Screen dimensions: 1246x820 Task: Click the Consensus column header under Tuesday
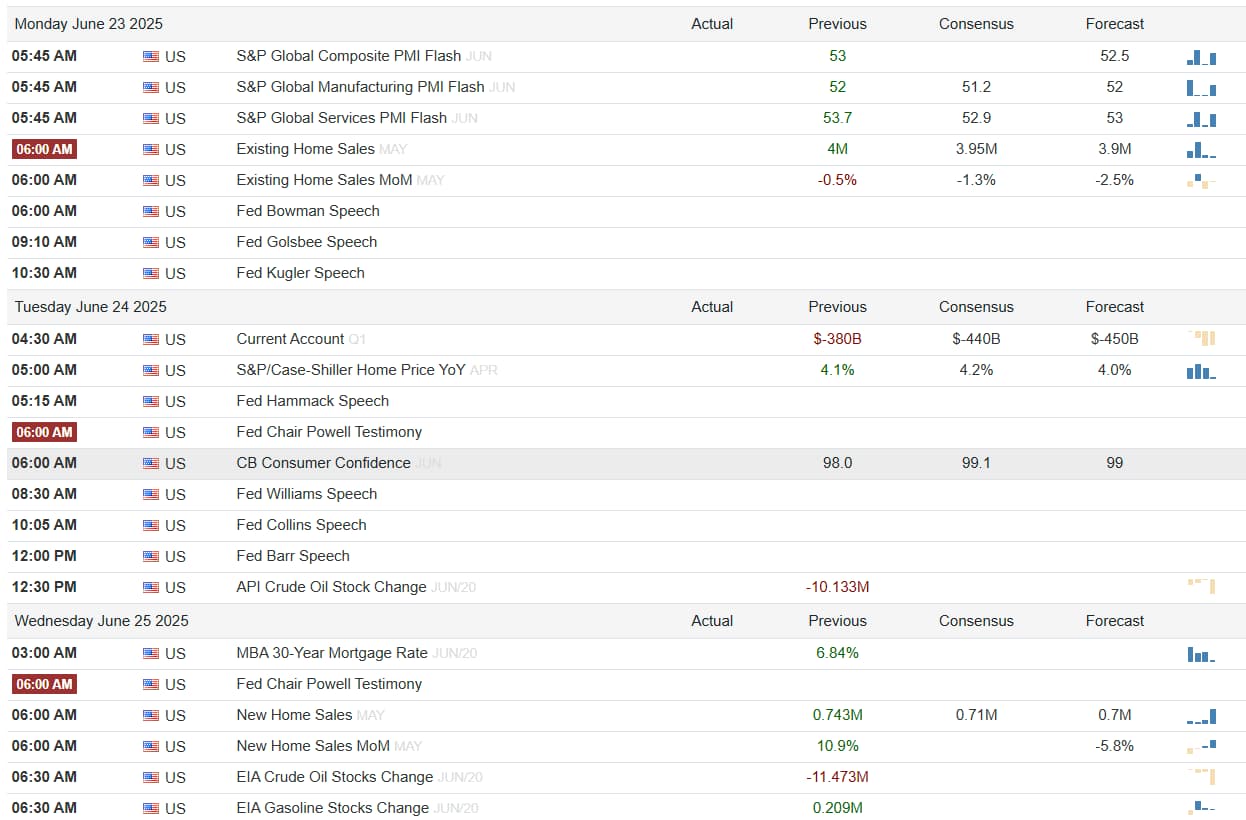[976, 307]
